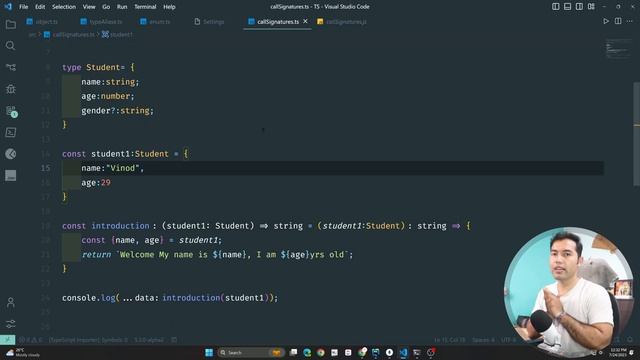Open the Customize Layout button

tap(591, 7)
